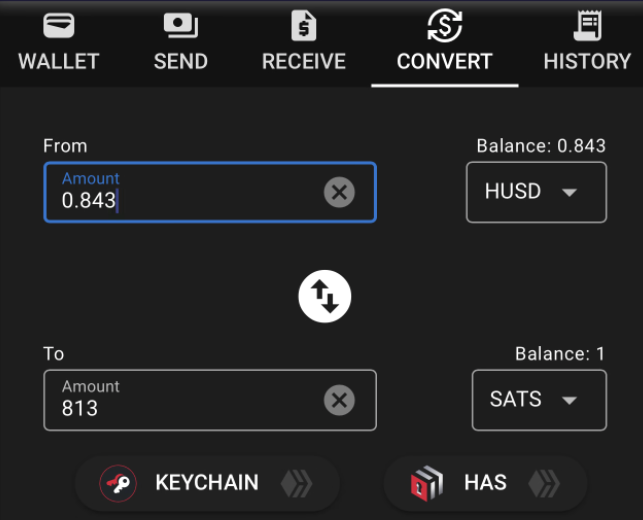Click the wallet card icon
Viewport: 643px width, 520px height.
(x=59, y=25)
